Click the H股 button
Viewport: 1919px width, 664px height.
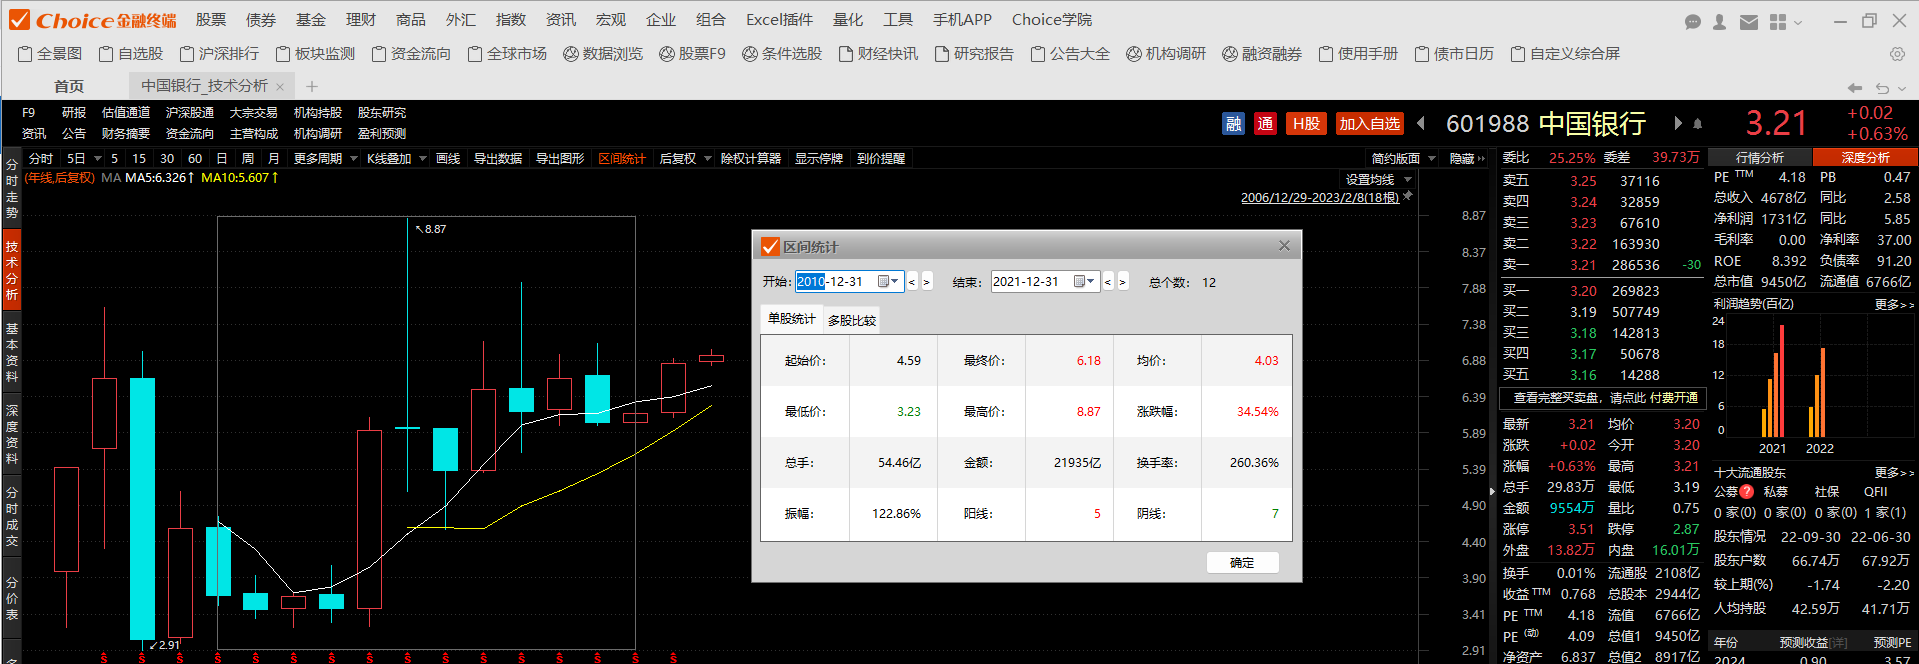(x=1306, y=124)
